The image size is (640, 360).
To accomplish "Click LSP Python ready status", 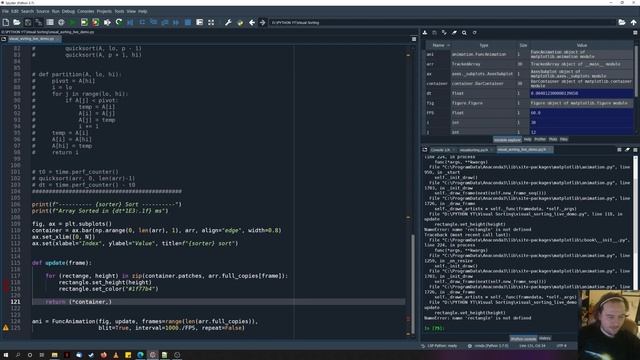I will click(439, 346).
